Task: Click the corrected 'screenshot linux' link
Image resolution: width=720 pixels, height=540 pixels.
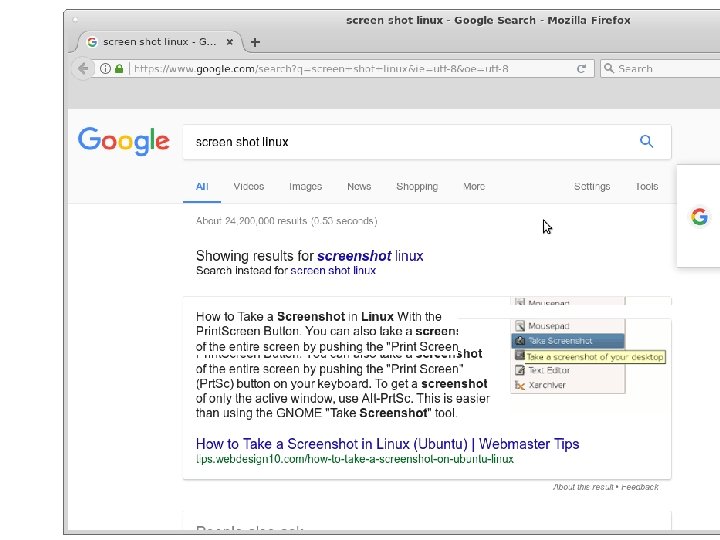Action: pos(370,256)
